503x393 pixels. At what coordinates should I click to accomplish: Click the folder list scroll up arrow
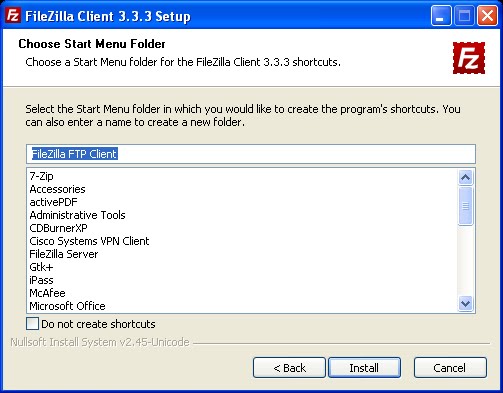coord(465,177)
